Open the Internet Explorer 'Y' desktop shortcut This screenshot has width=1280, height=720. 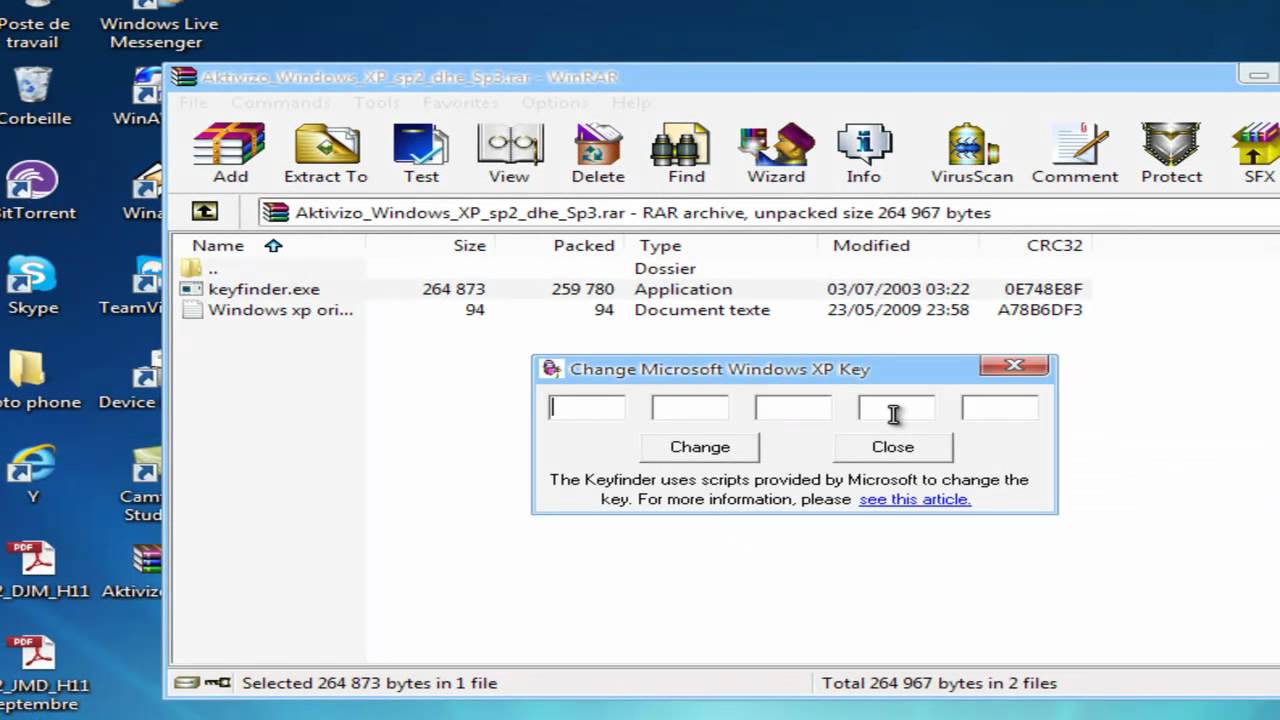(x=33, y=474)
